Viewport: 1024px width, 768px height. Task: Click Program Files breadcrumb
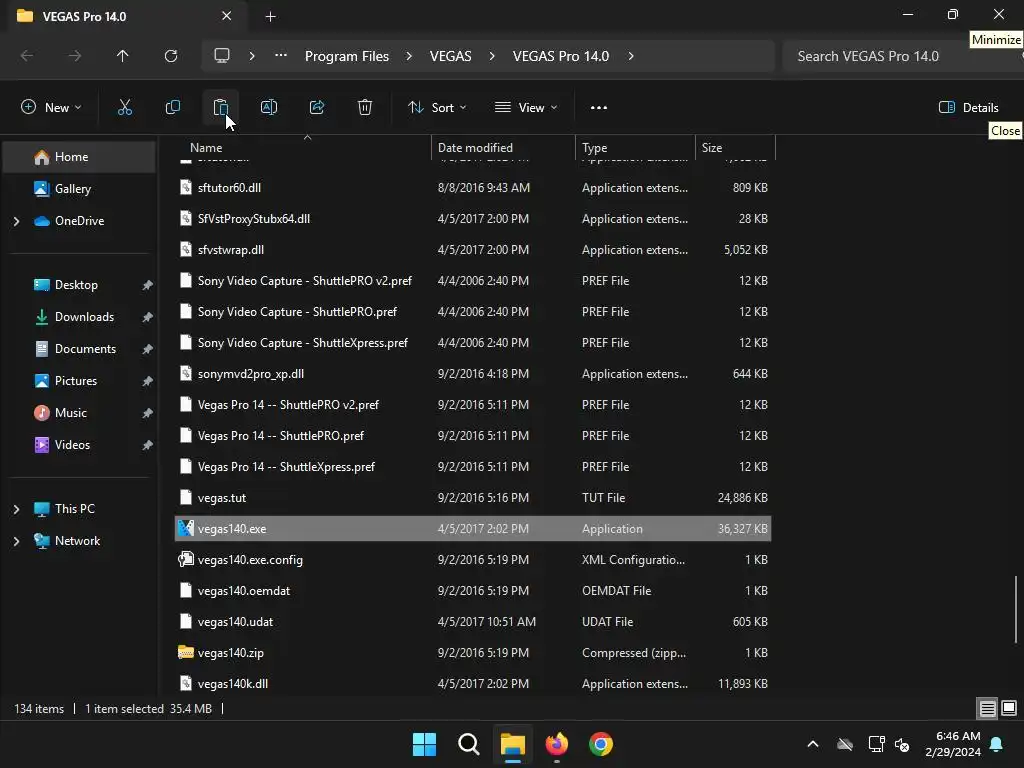tap(347, 56)
